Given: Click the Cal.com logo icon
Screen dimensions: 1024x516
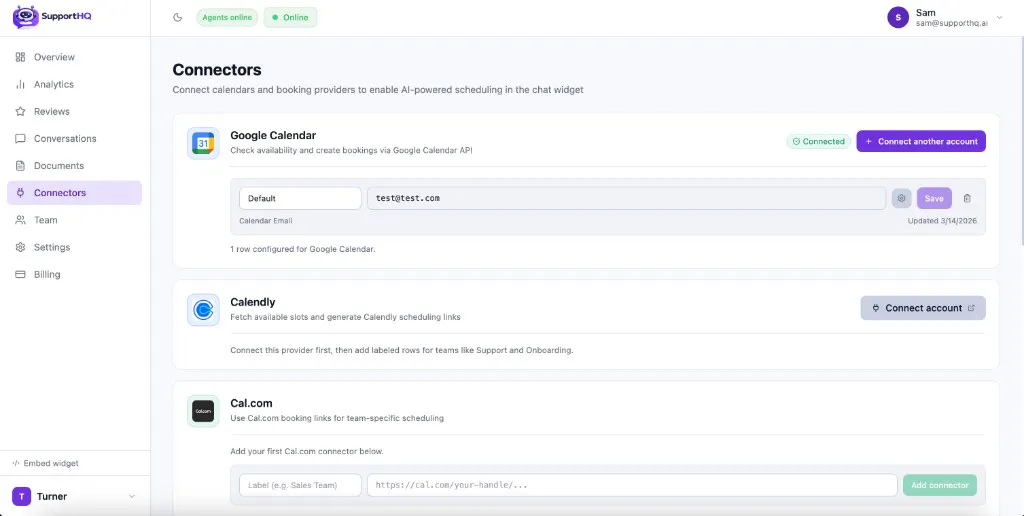Looking at the screenshot, I should click(x=203, y=411).
